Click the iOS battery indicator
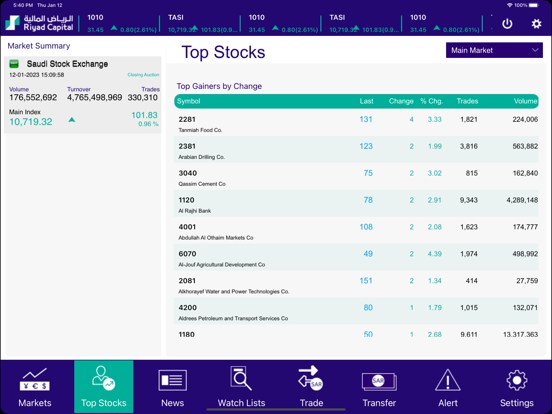The width and height of the screenshot is (552, 414). click(x=534, y=5)
